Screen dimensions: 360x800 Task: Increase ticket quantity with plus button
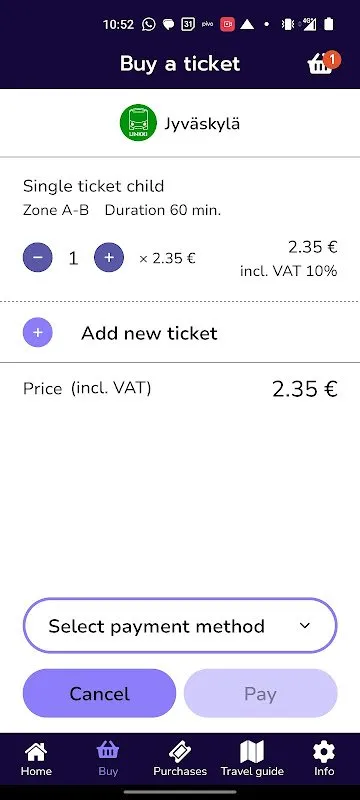(109, 257)
